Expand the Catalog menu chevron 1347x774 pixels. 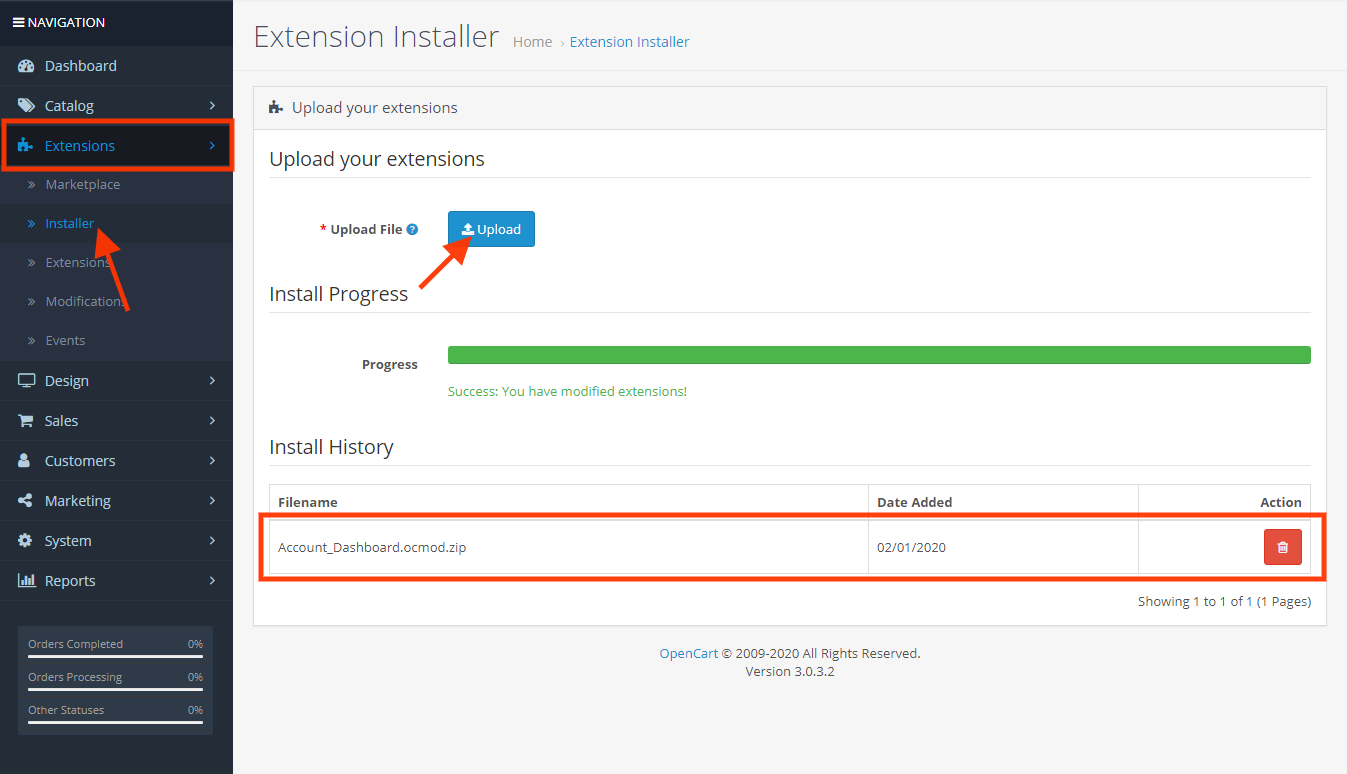click(x=212, y=105)
